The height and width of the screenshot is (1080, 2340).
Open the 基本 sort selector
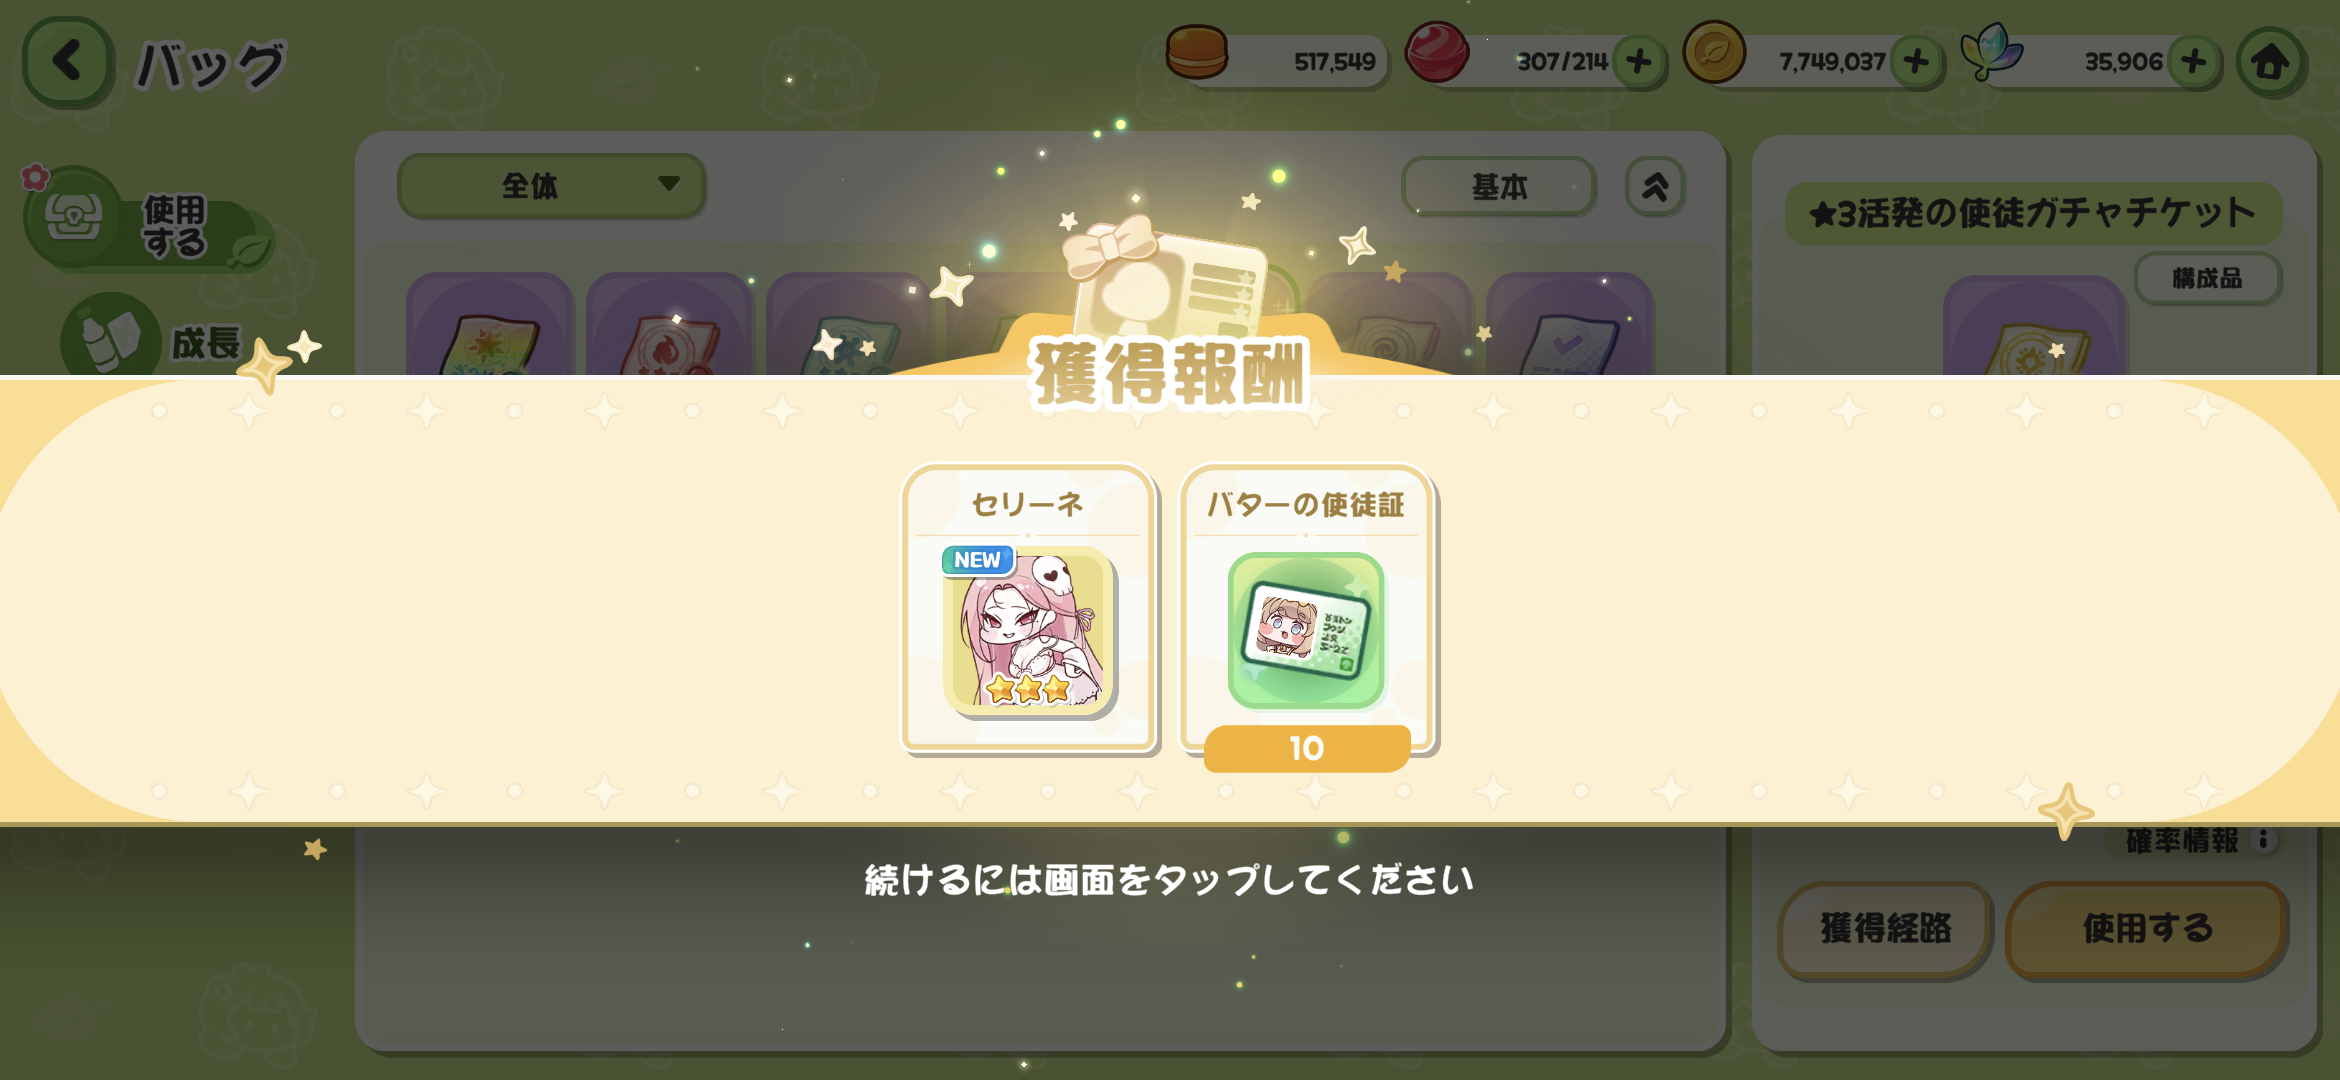(1498, 186)
